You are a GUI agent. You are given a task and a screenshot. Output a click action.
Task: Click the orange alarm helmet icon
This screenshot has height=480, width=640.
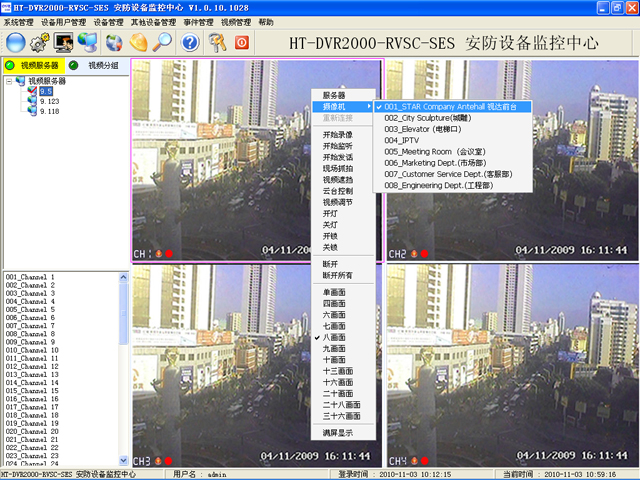pos(138,42)
